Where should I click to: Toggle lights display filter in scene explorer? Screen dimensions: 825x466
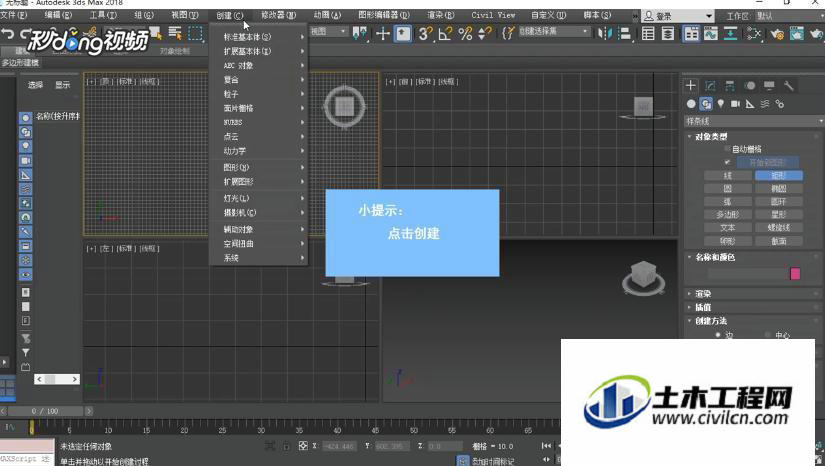25,146
